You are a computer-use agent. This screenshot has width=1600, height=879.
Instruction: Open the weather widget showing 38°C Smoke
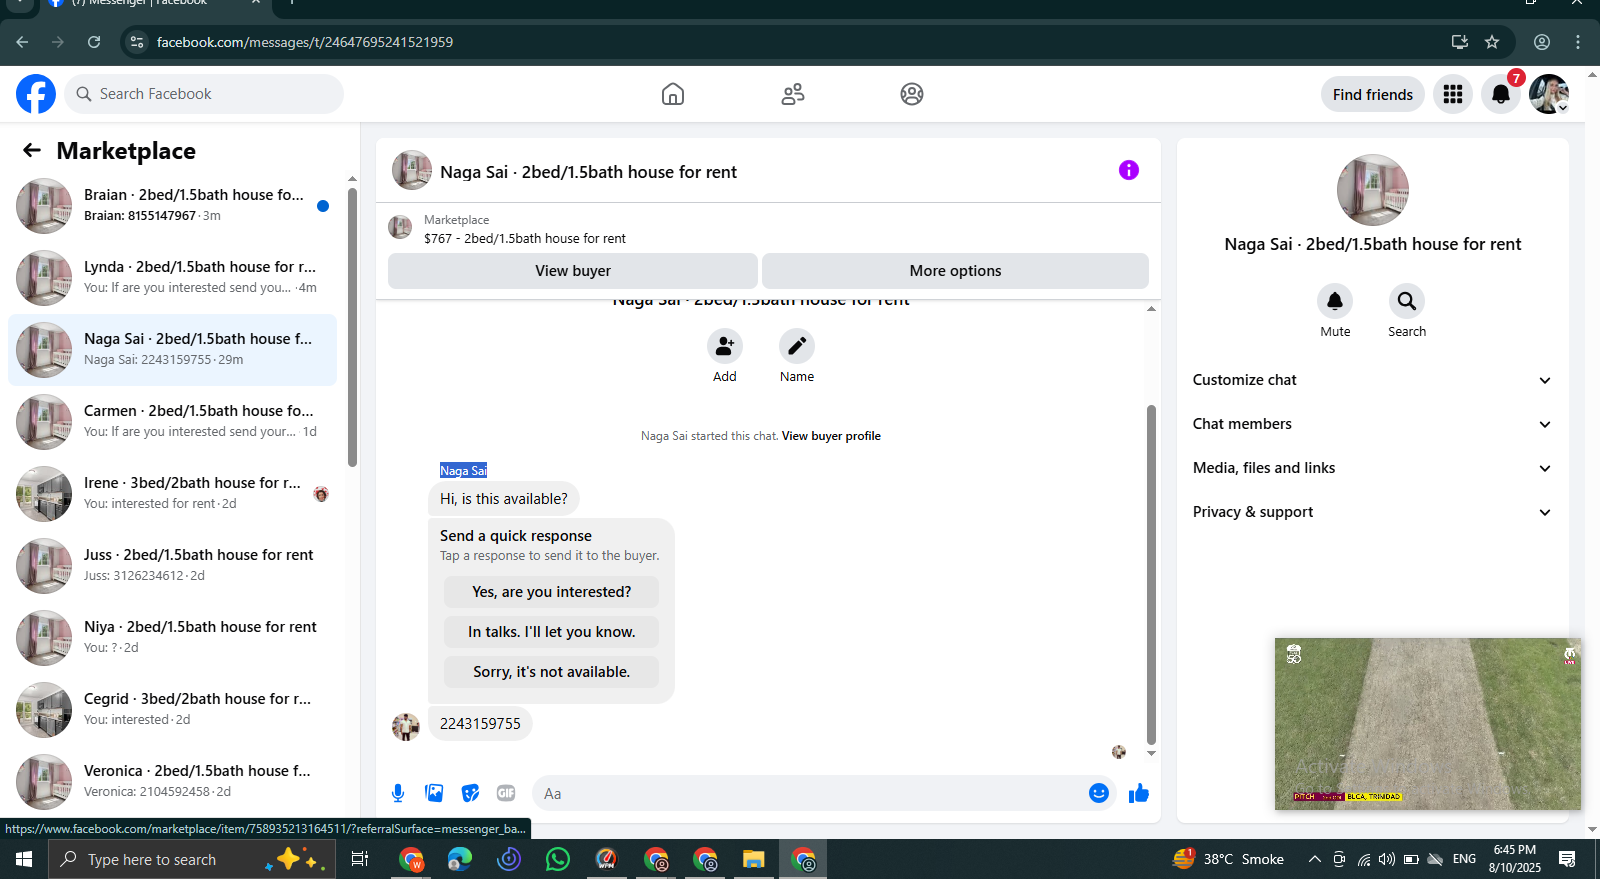point(1228,859)
